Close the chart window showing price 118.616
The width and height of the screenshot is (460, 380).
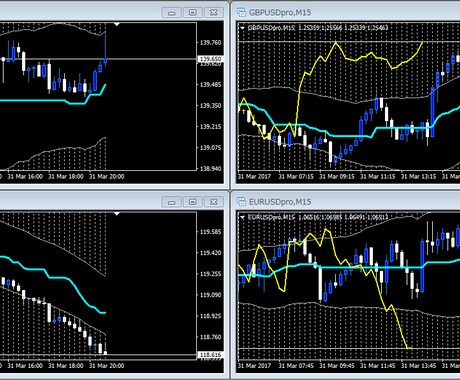click(x=214, y=202)
